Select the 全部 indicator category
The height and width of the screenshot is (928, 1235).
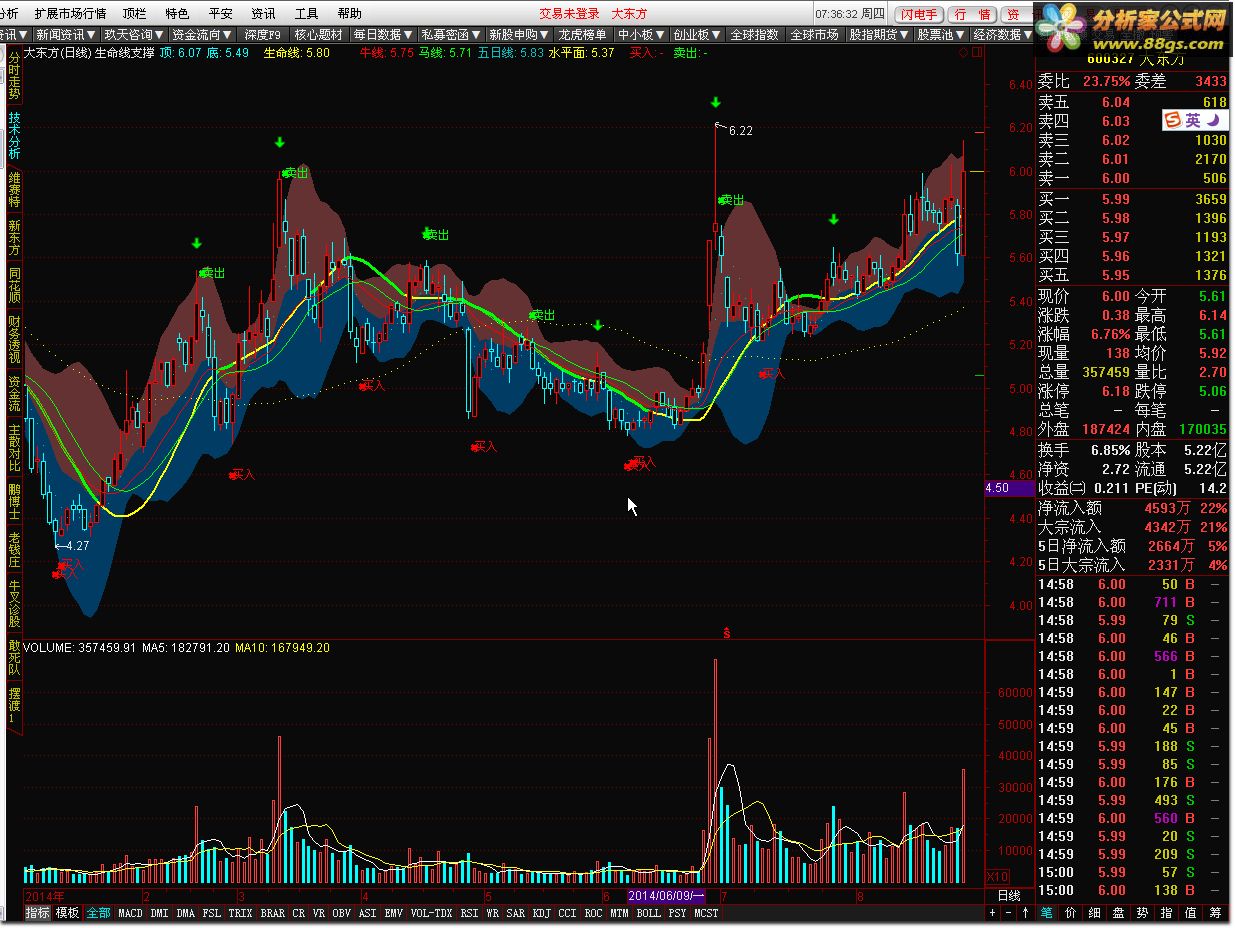tap(98, 913)
